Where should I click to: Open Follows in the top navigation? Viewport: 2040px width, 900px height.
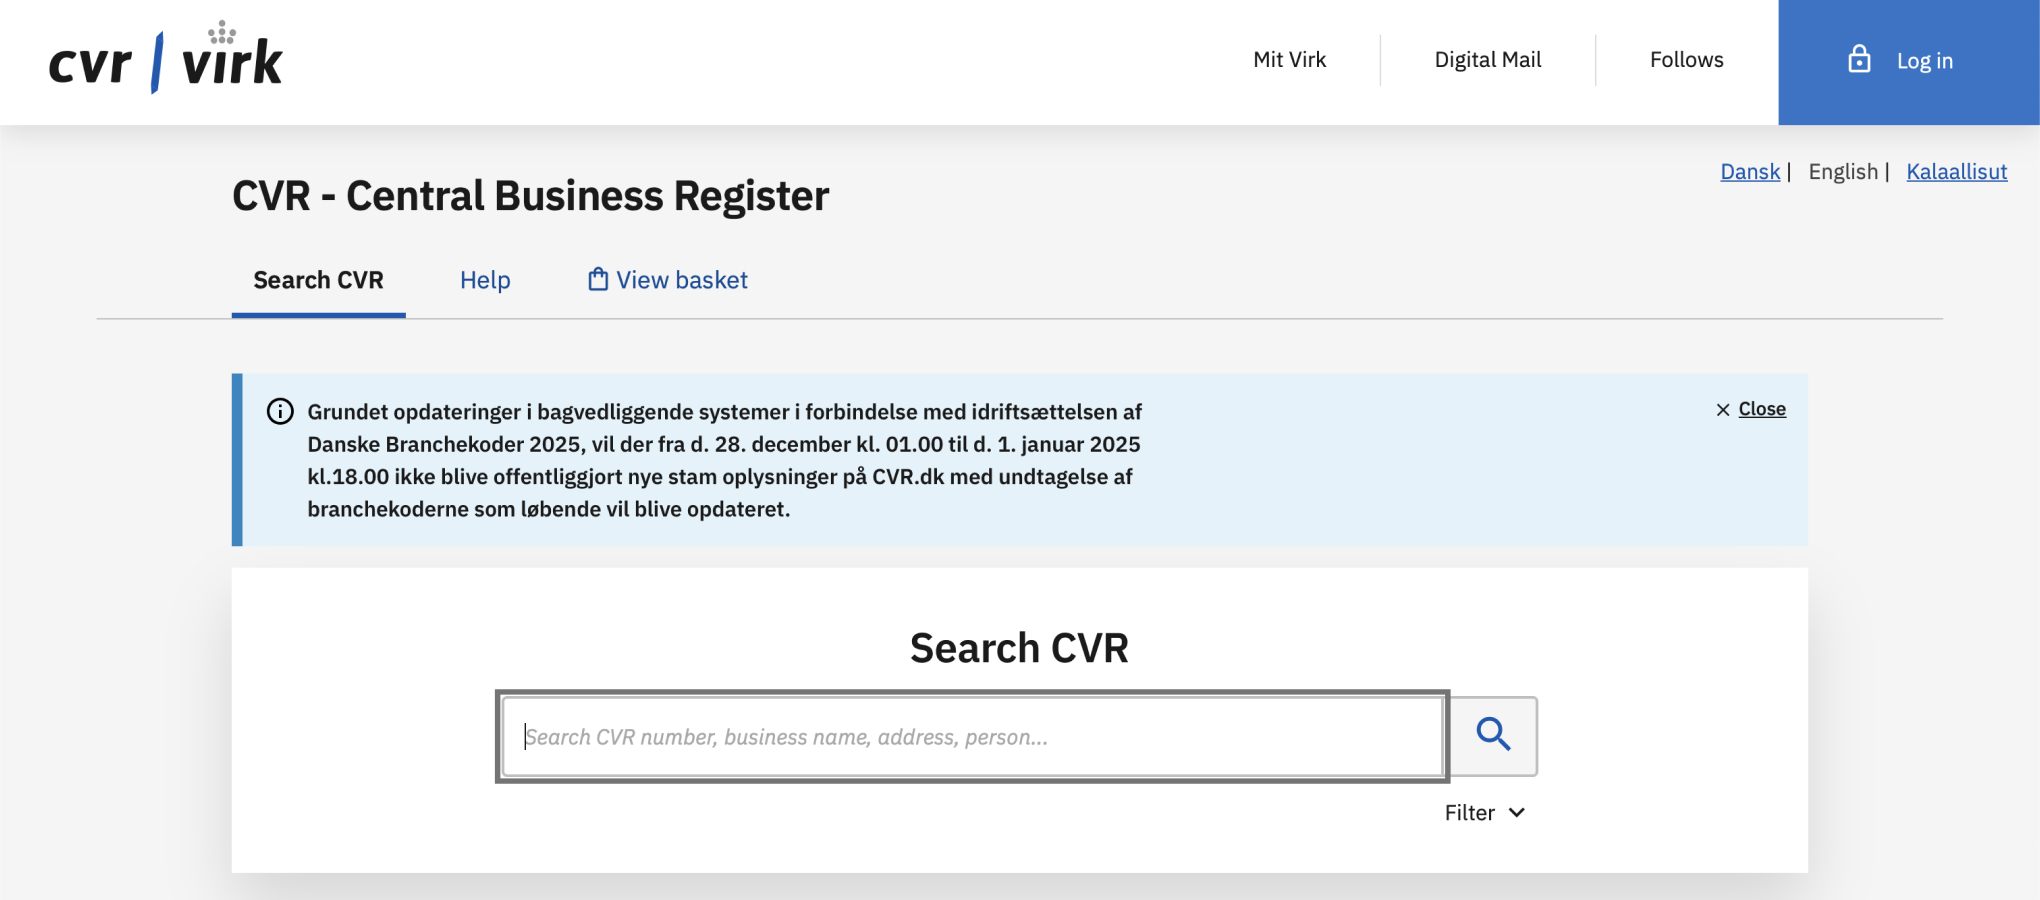(x=1686, y=60)
